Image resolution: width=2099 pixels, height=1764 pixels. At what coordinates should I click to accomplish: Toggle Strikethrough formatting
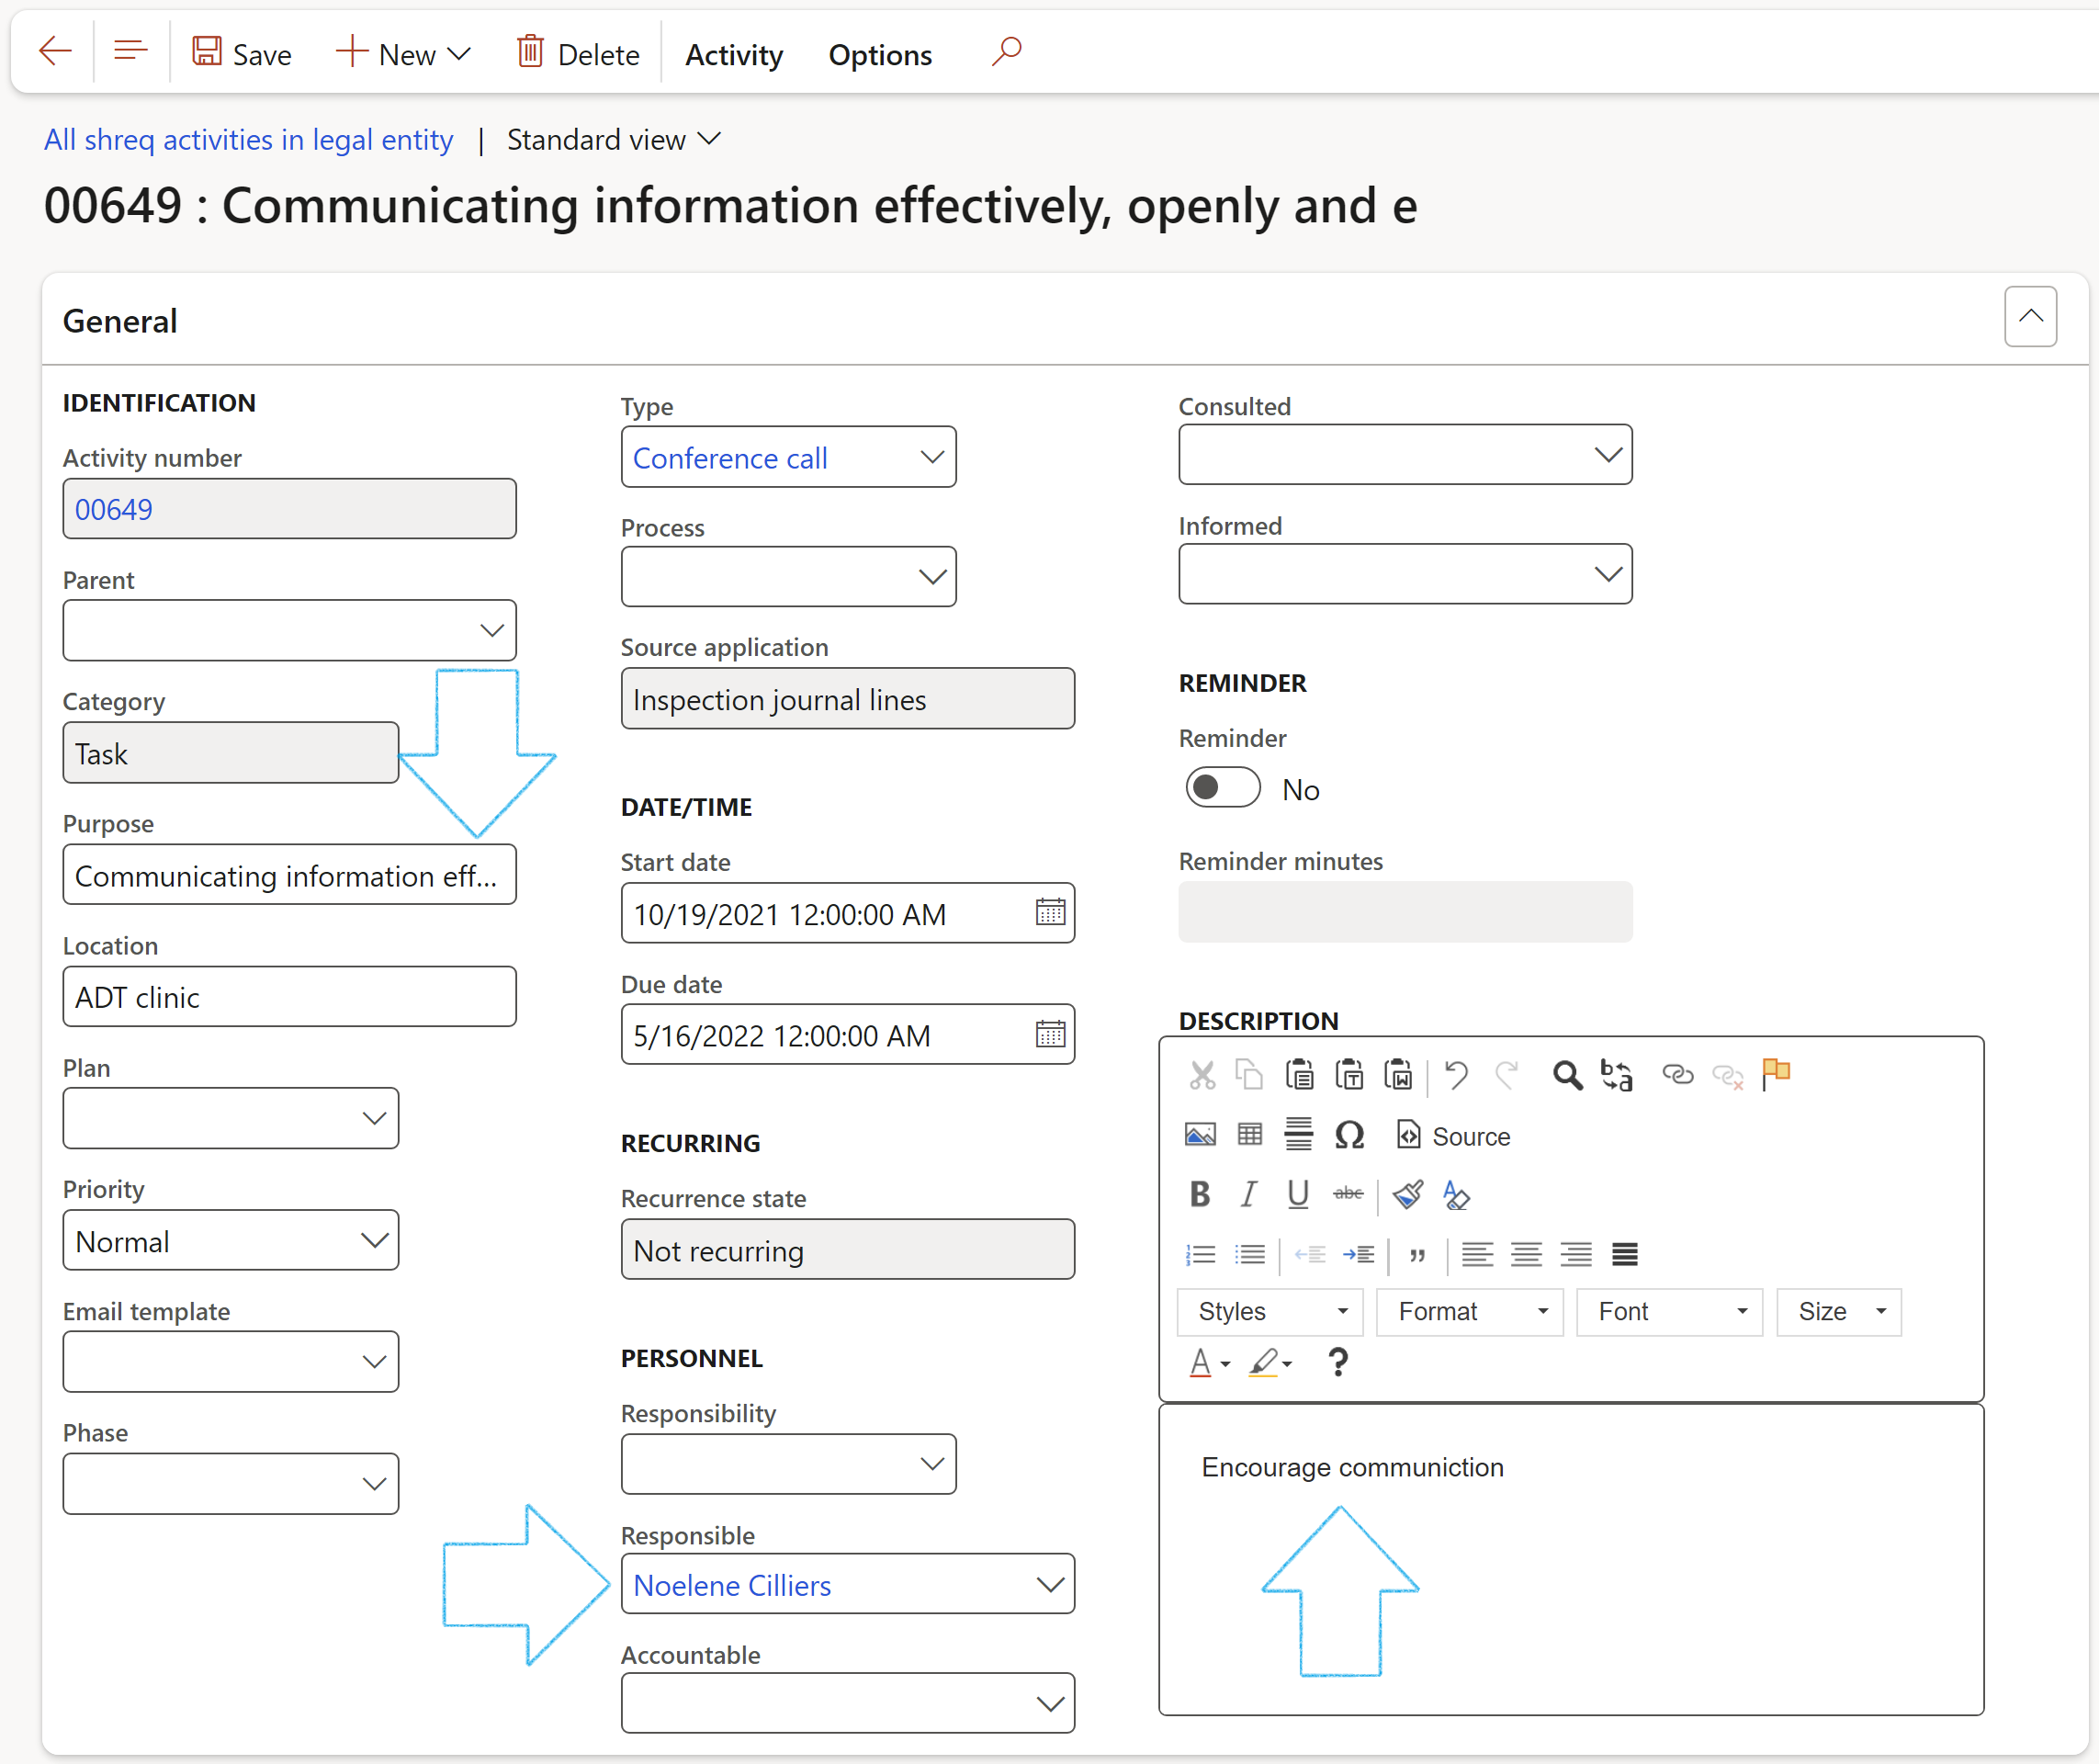[x=1348, y=1193]
